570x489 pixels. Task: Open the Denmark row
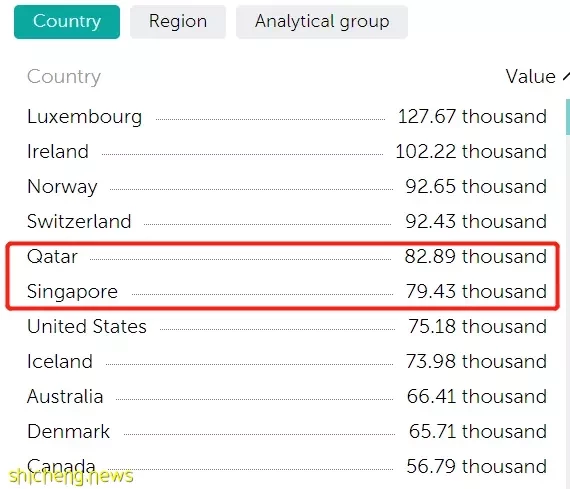click(x=287, y=431)
